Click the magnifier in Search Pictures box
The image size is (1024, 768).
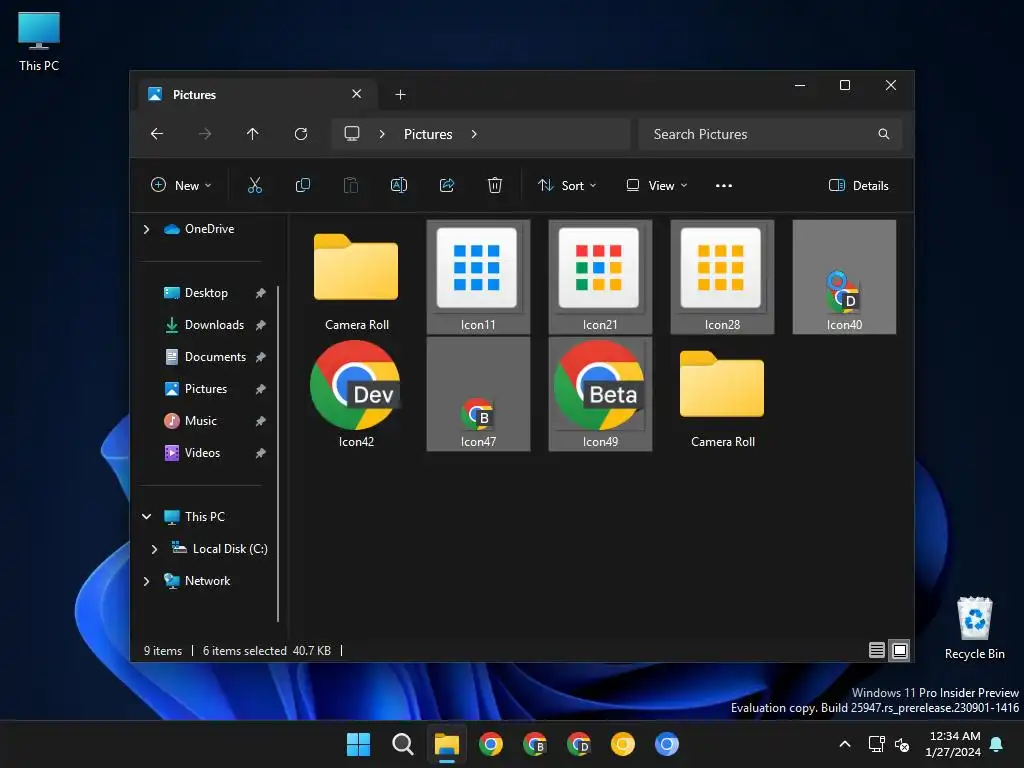884,134
